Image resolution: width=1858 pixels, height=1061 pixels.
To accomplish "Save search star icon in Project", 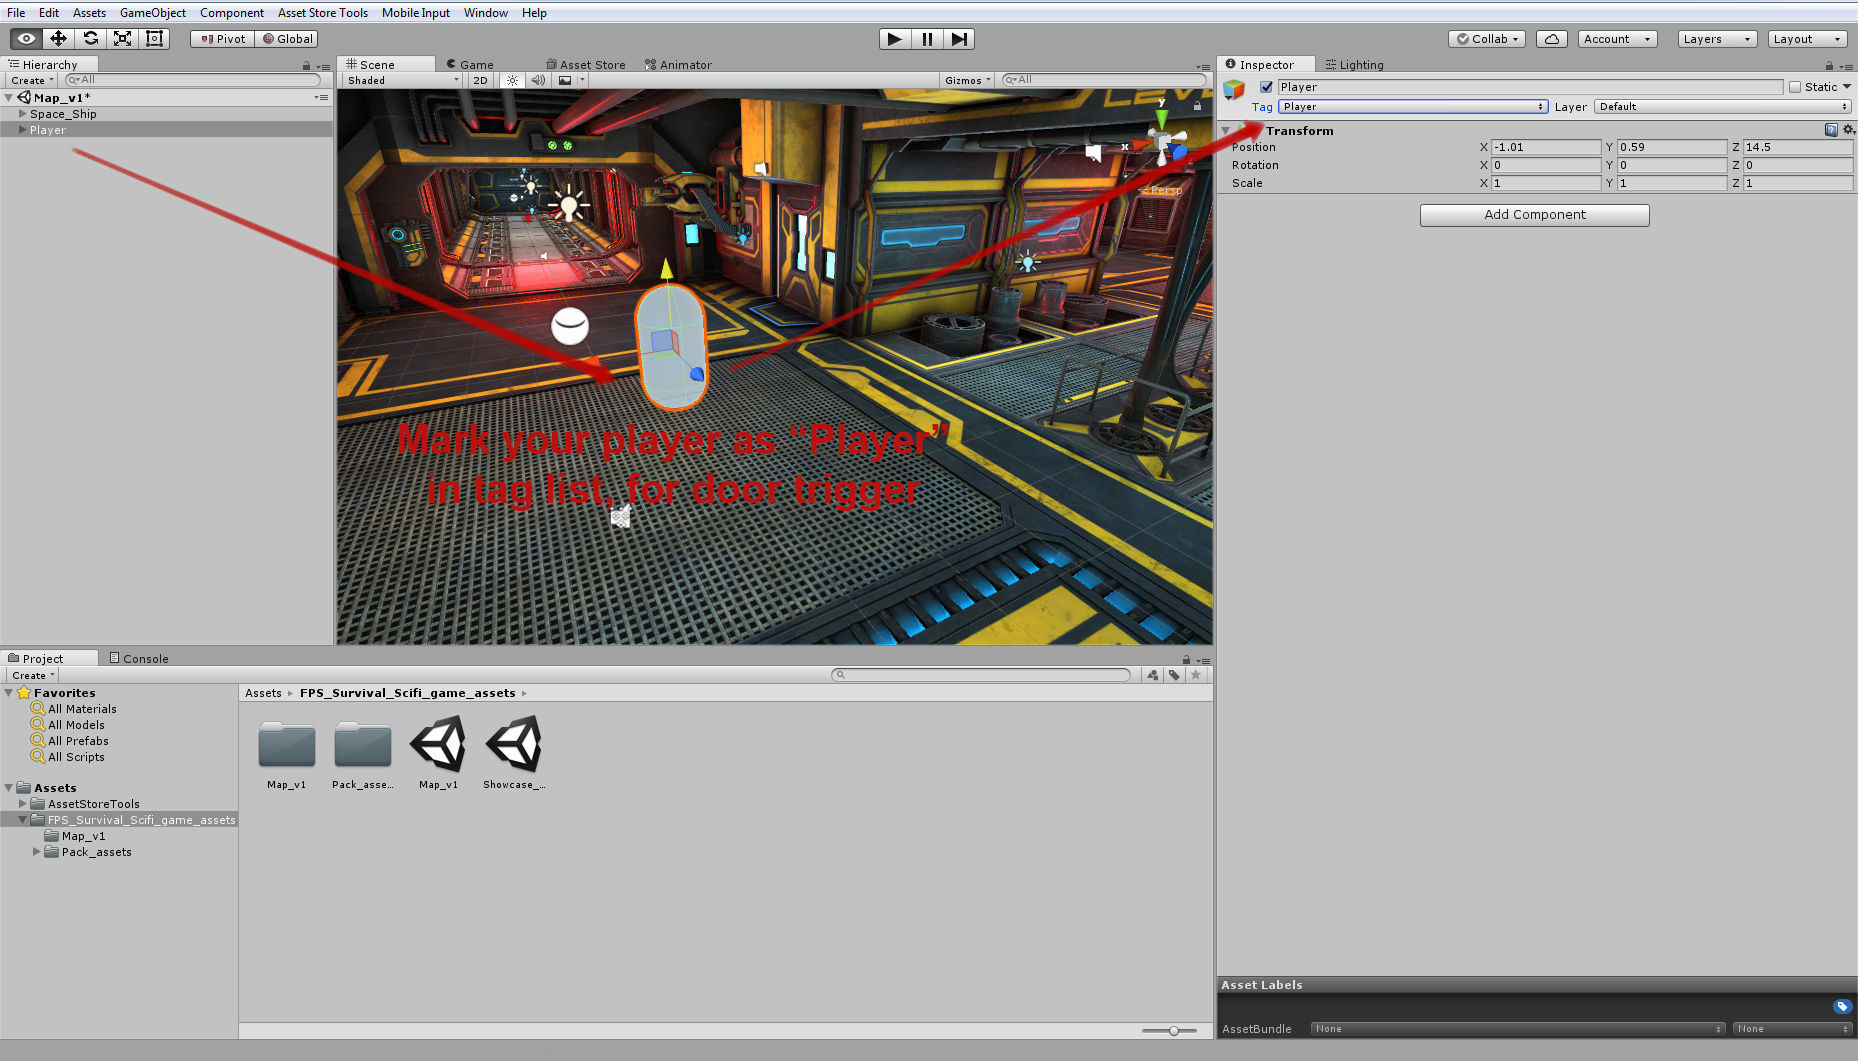I will [x=1195, y=675].
